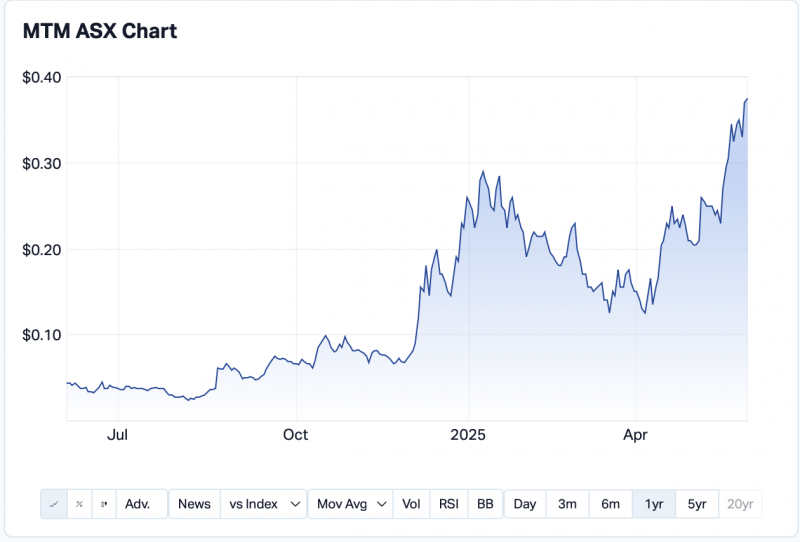Expand the vs Index dropdown
Screen dimensions: 800x542
coord(263,504)
